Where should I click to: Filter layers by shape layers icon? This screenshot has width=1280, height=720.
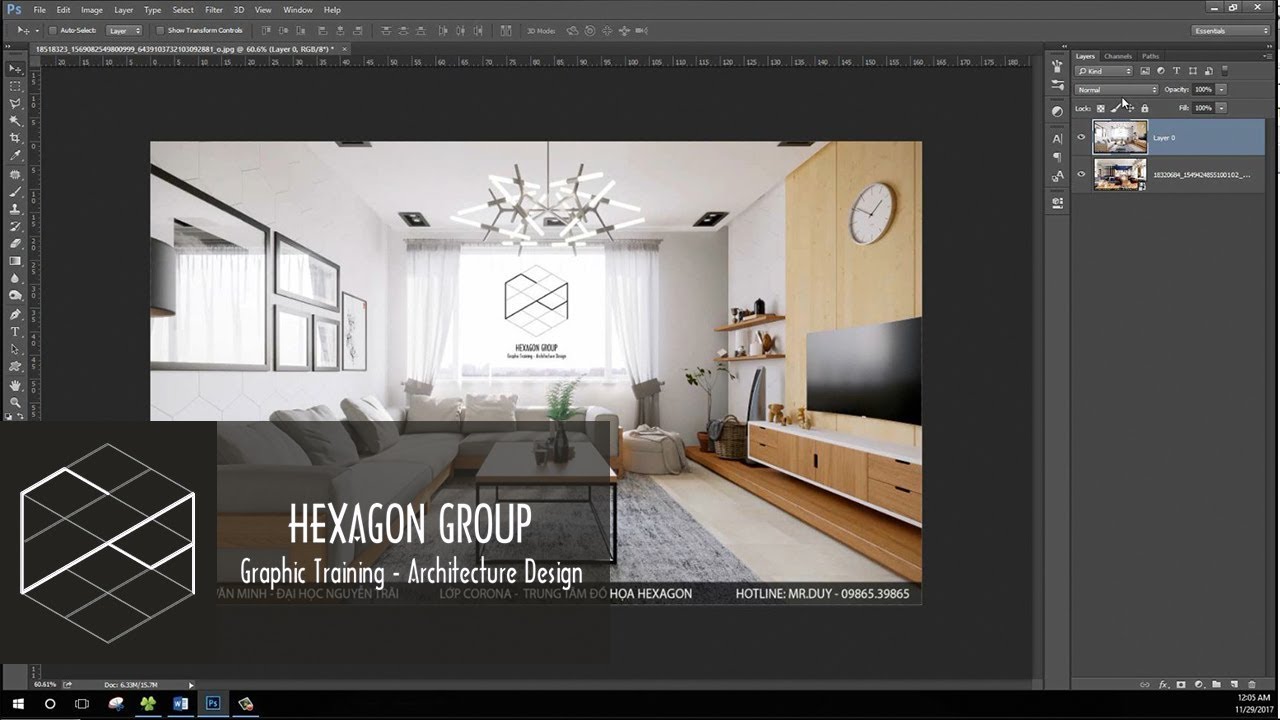point(1193,71)
